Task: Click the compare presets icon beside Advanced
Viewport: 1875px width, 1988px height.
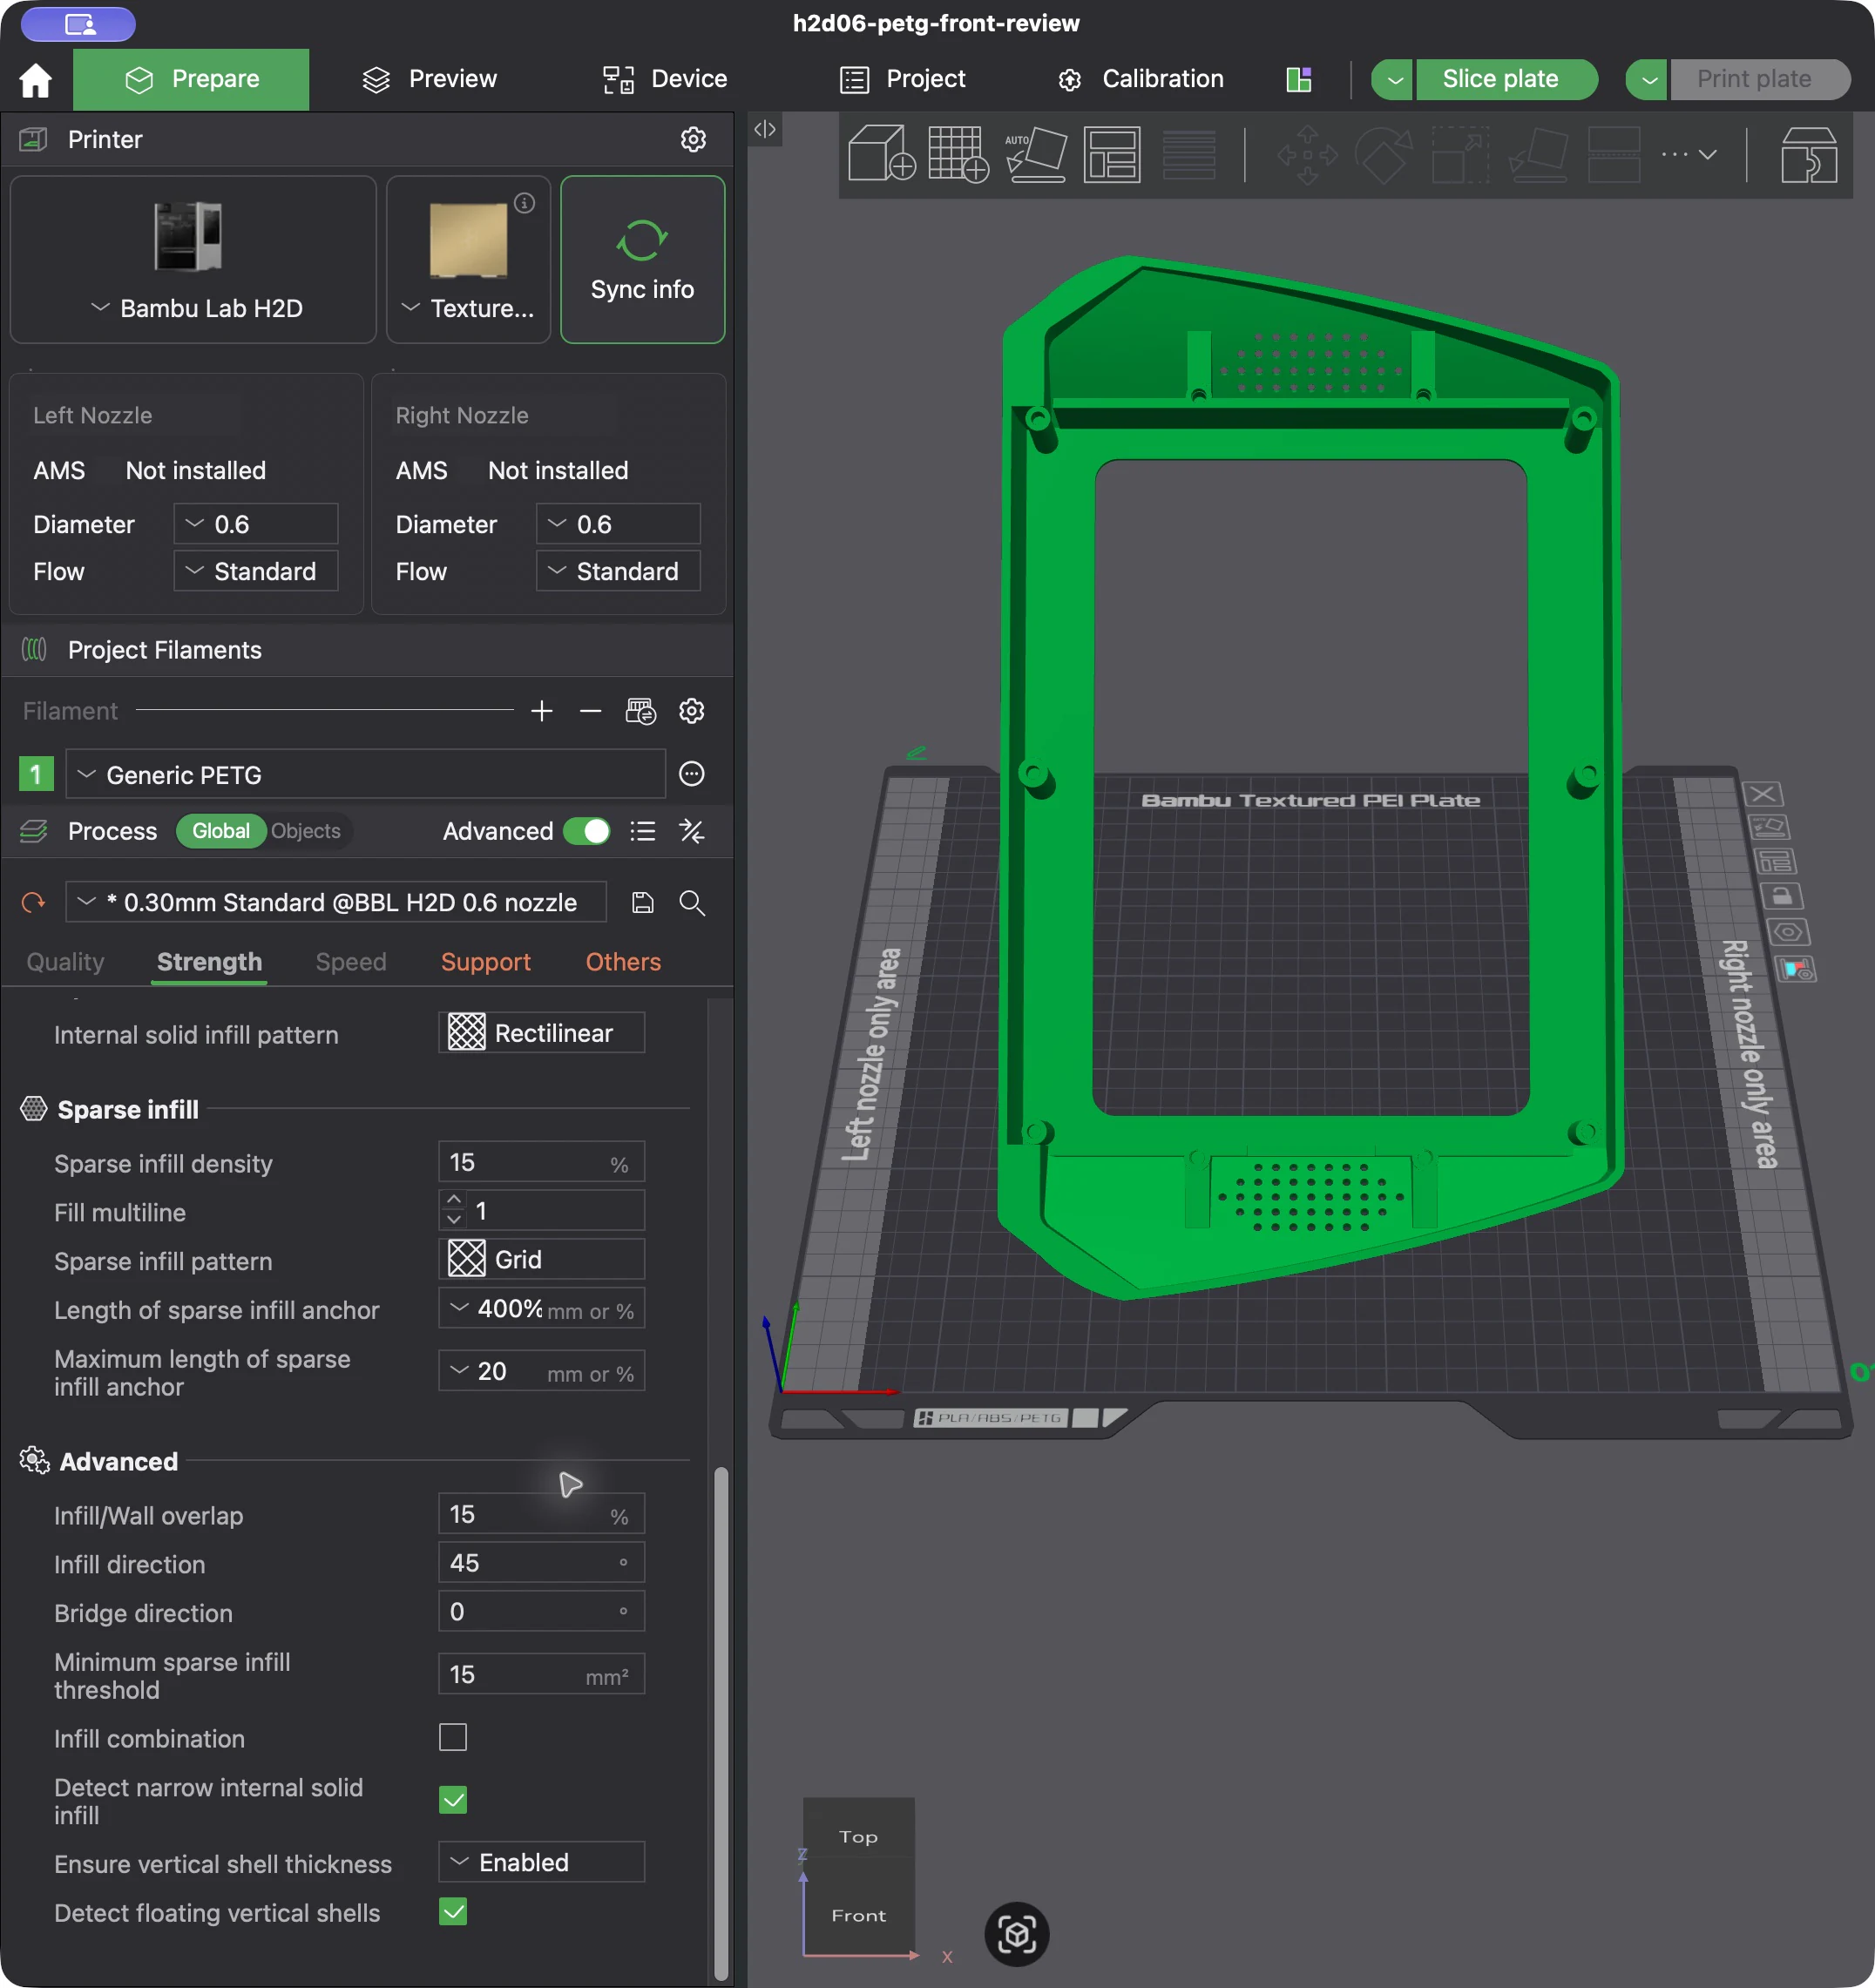Action: pyautogui.click(x=692, y=831)
